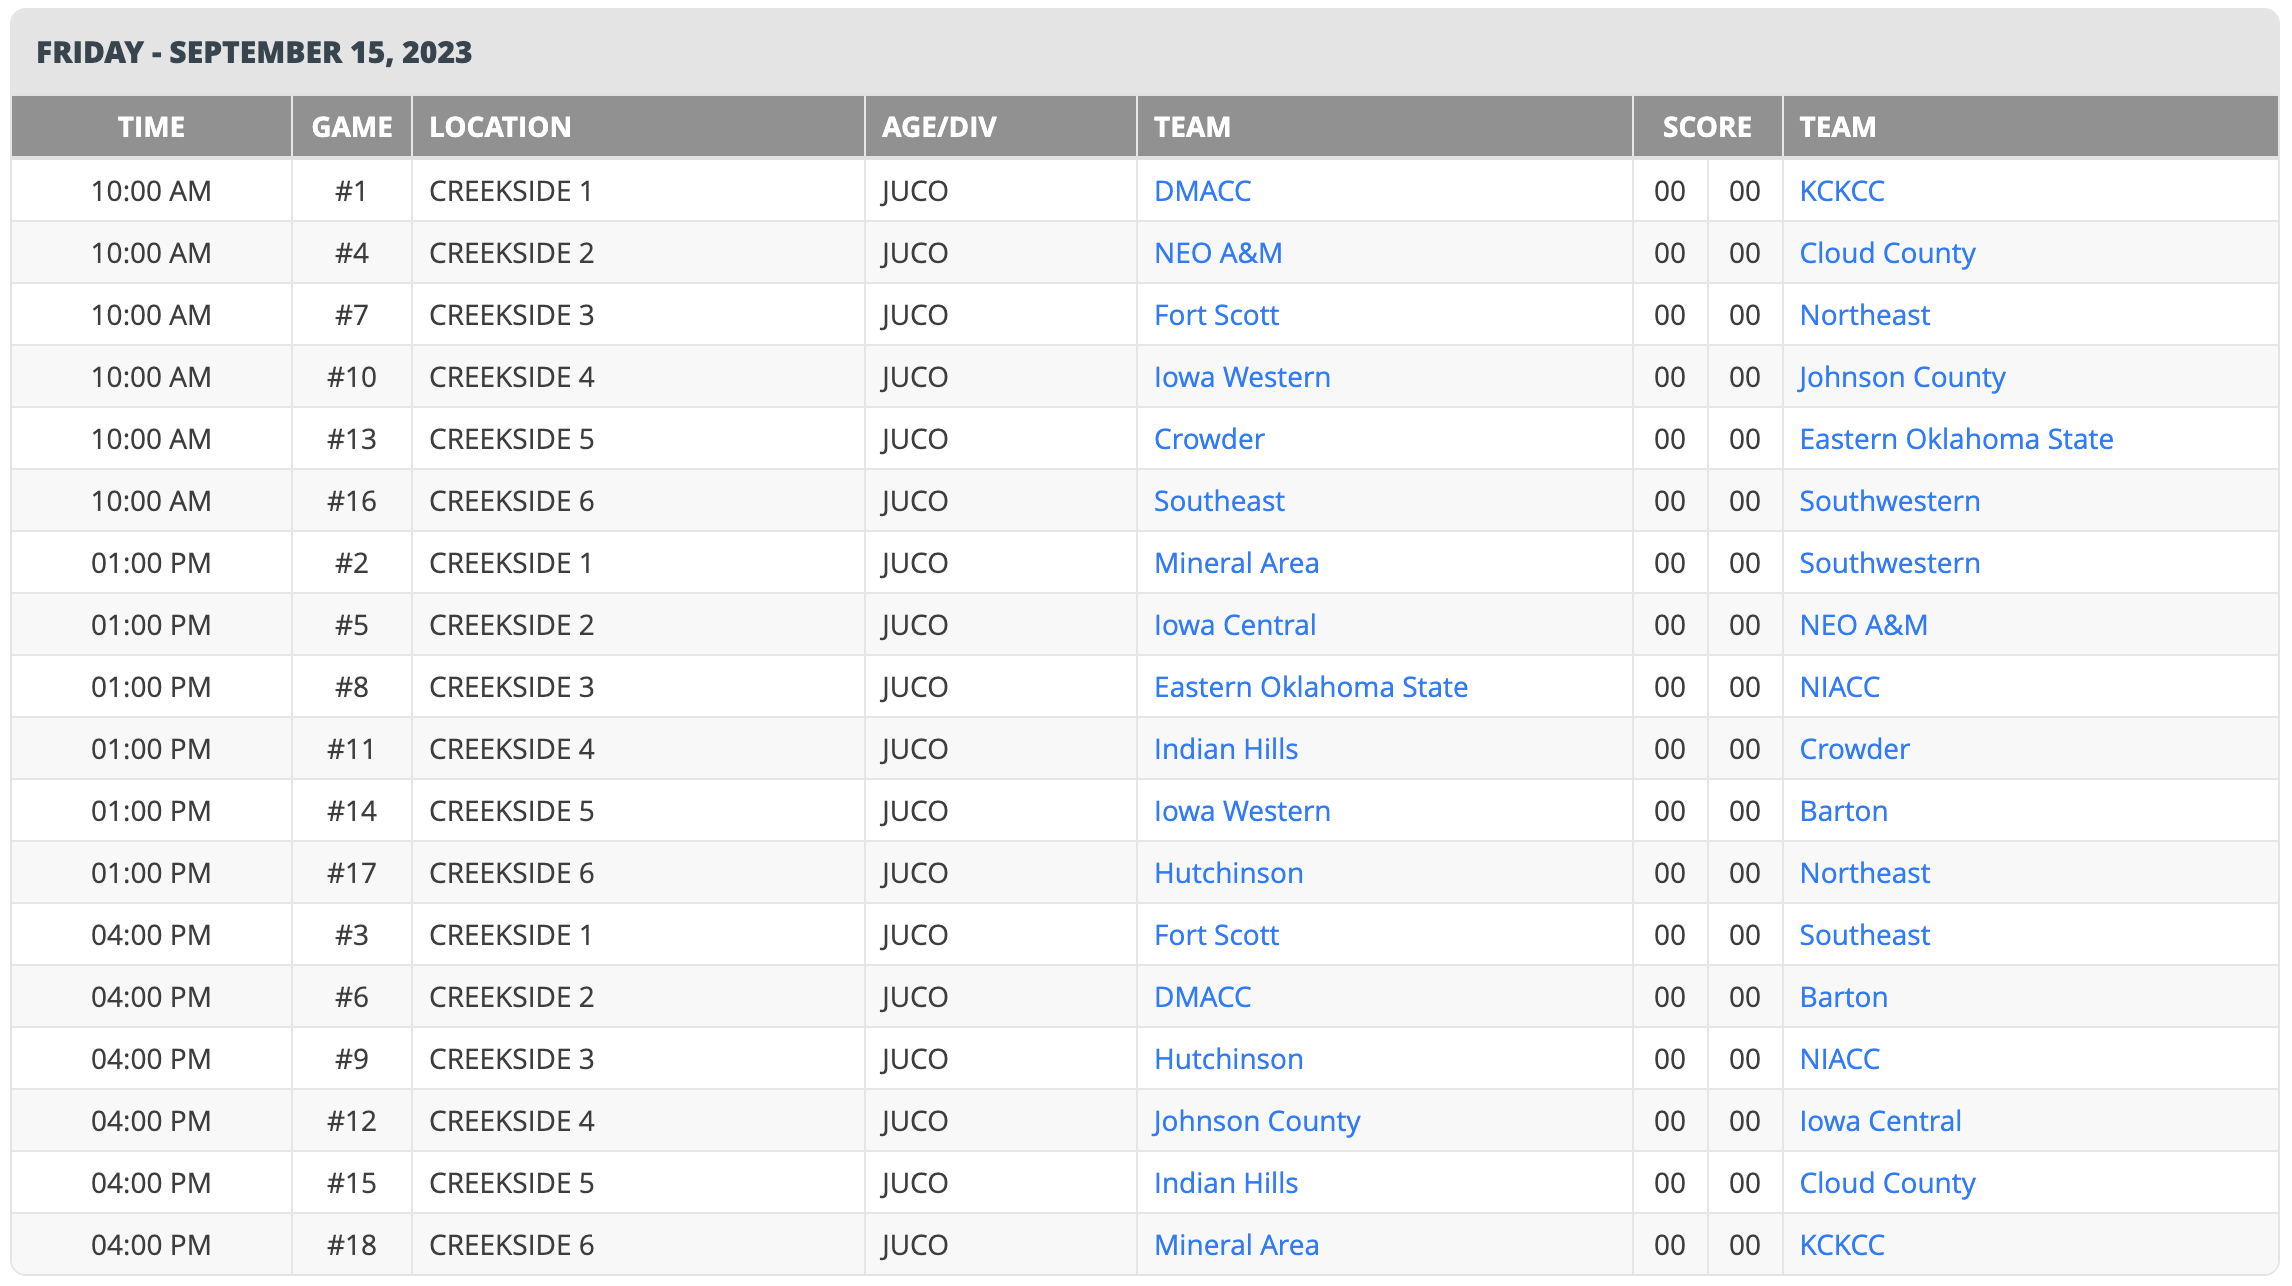Open Cloud County link in game #15 row
2292x1286 pixels.
tap(1886, 1183)
